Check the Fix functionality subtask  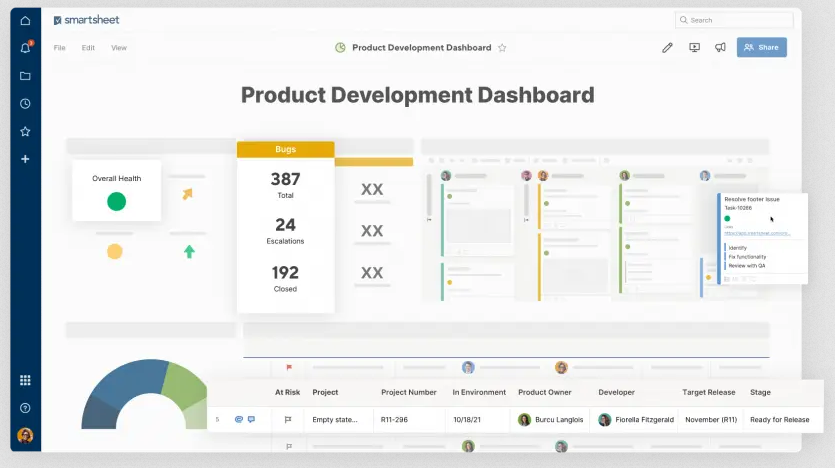pyautogui.click(x=747, y=257)
